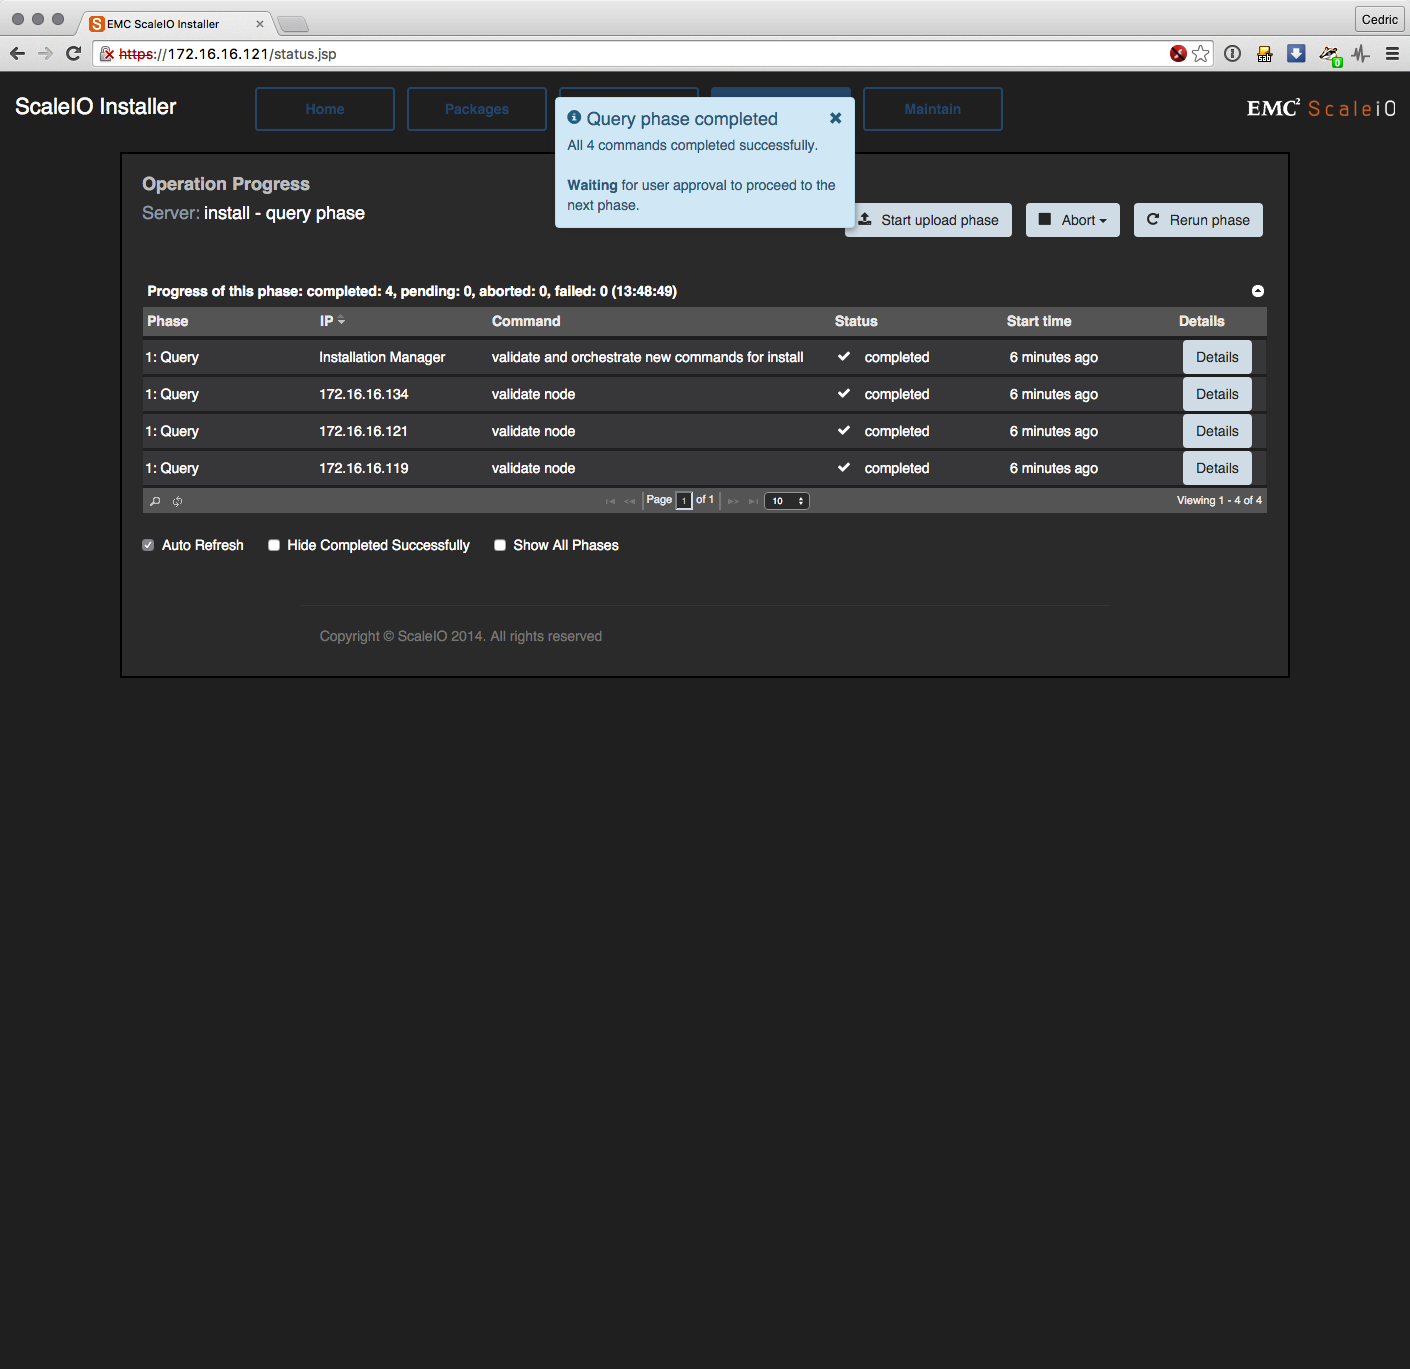Click the table refresh icon in the footer
Image resolution: width=1410 pixels, height=1369 pixels.
tap(177, 501)
